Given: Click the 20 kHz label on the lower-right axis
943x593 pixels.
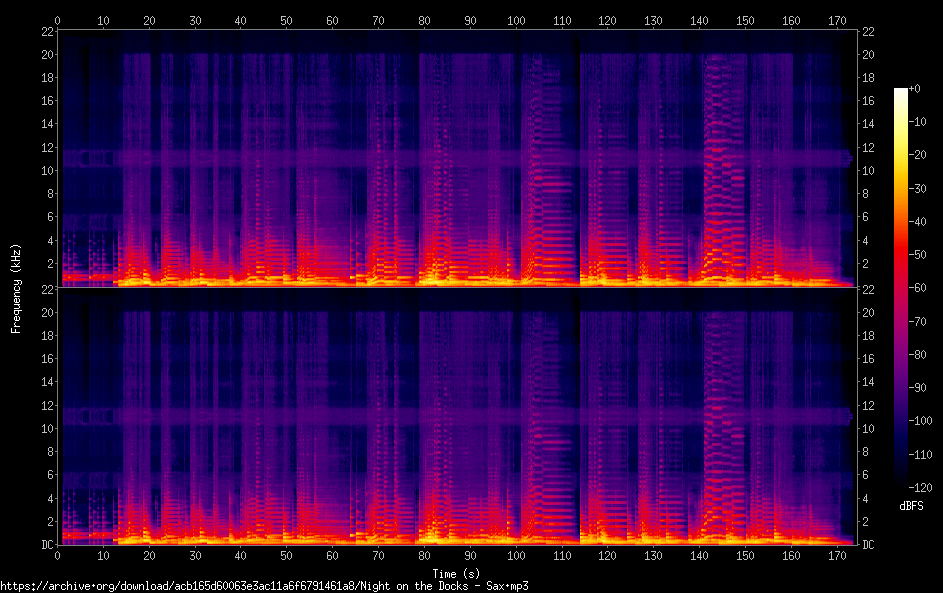Looking at the screenshot, I should point(869,312).
